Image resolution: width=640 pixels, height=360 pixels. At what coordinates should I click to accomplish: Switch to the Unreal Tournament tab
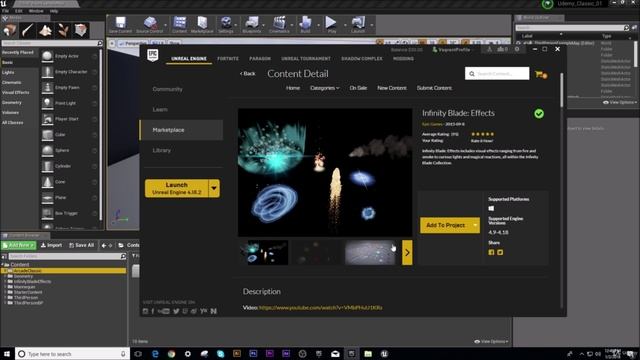[306, 59]
